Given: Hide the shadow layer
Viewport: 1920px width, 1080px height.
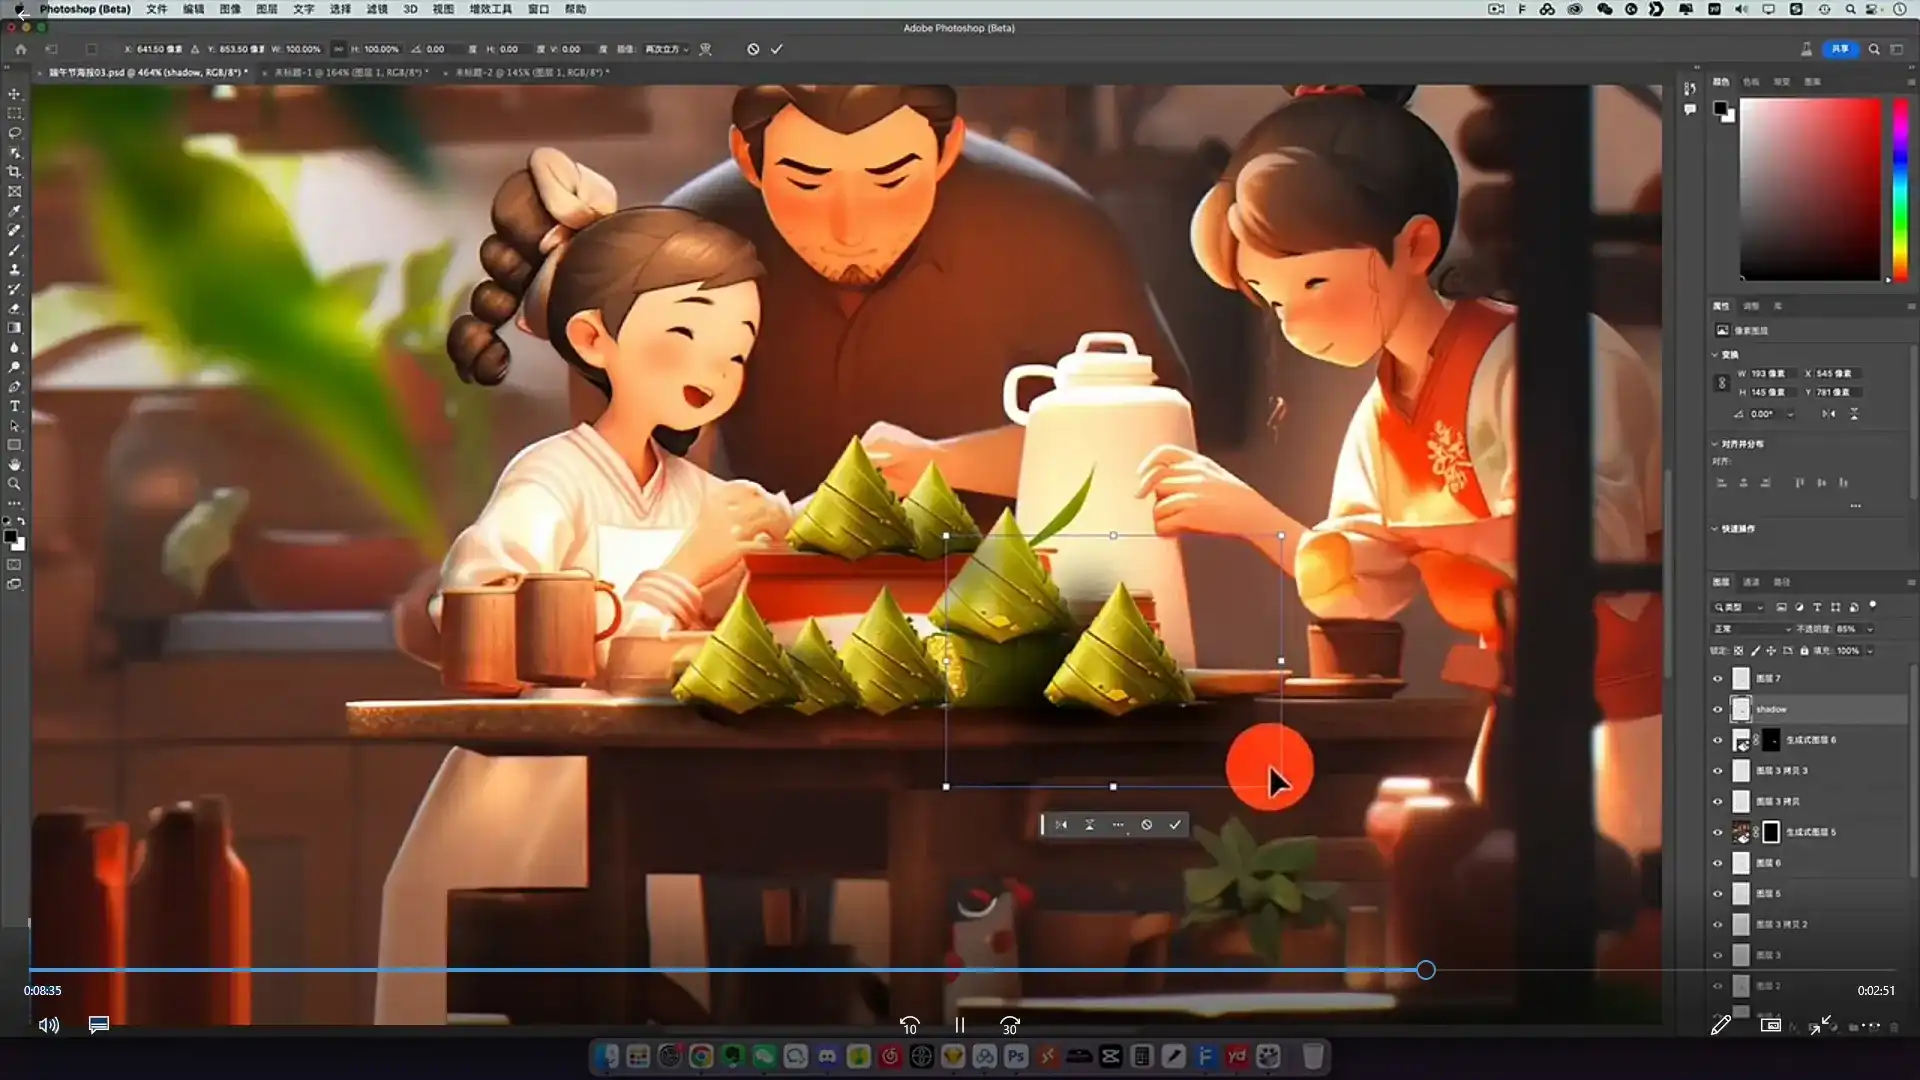Looking at the screenshot, I should click(1718, 709).
